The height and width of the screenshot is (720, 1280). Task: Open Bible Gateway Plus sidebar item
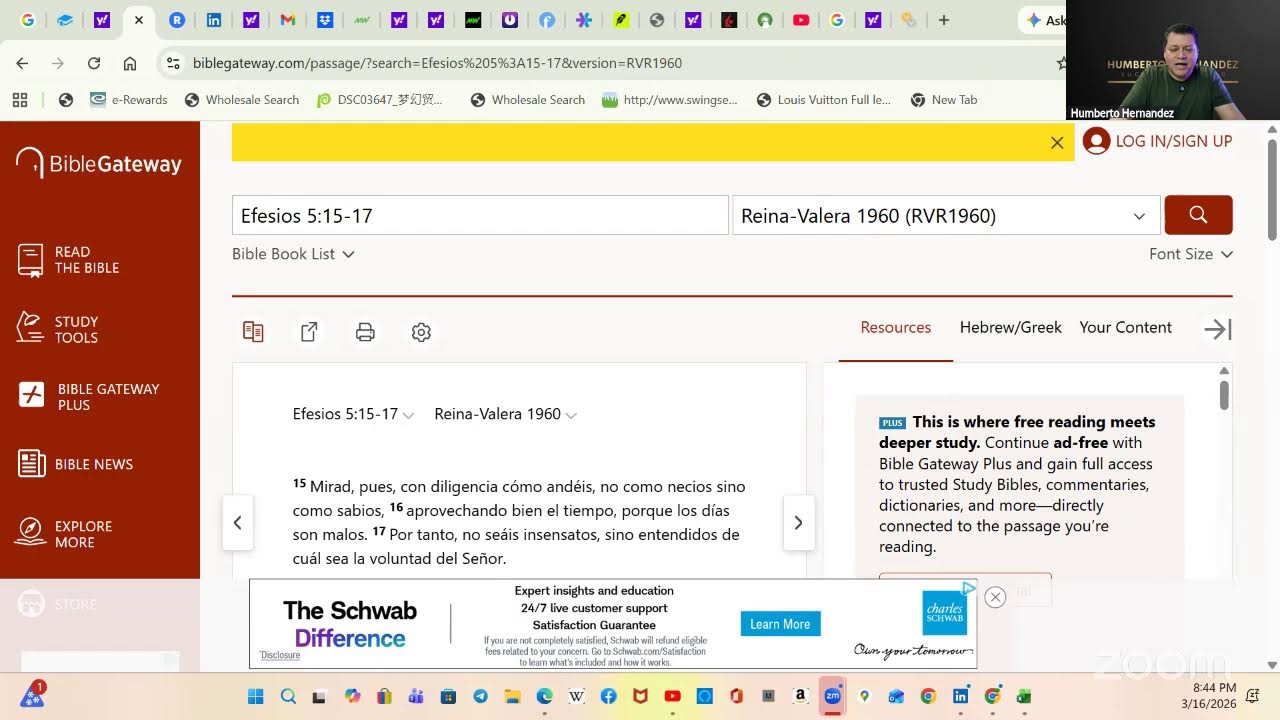pos(89,397)
